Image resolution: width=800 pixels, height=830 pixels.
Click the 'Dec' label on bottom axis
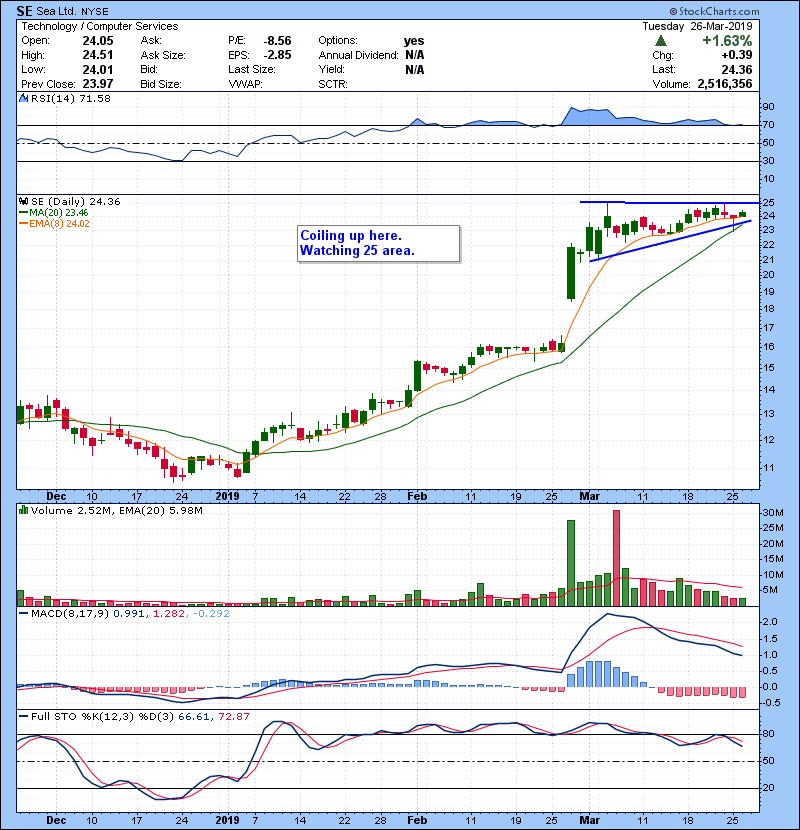click(56, 820)
